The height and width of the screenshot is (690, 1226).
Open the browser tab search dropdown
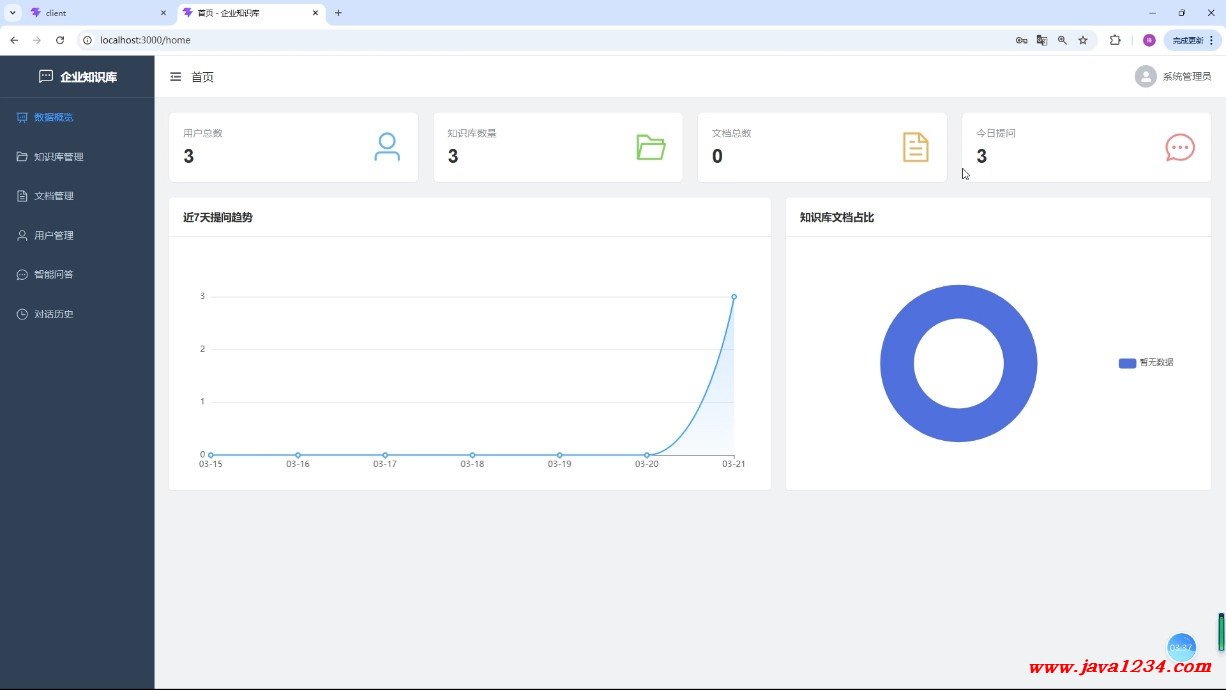[13, 13]
